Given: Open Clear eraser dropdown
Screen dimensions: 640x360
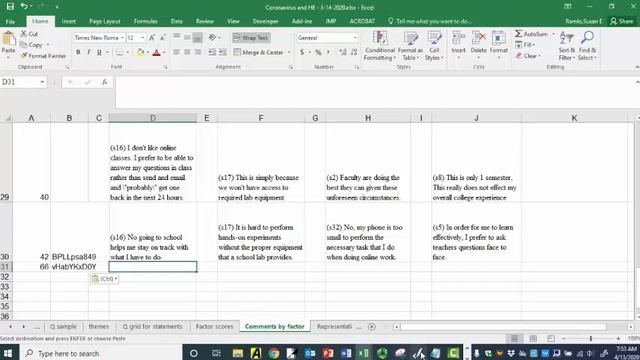Looking at the screenshot, I should pos(528,56).
